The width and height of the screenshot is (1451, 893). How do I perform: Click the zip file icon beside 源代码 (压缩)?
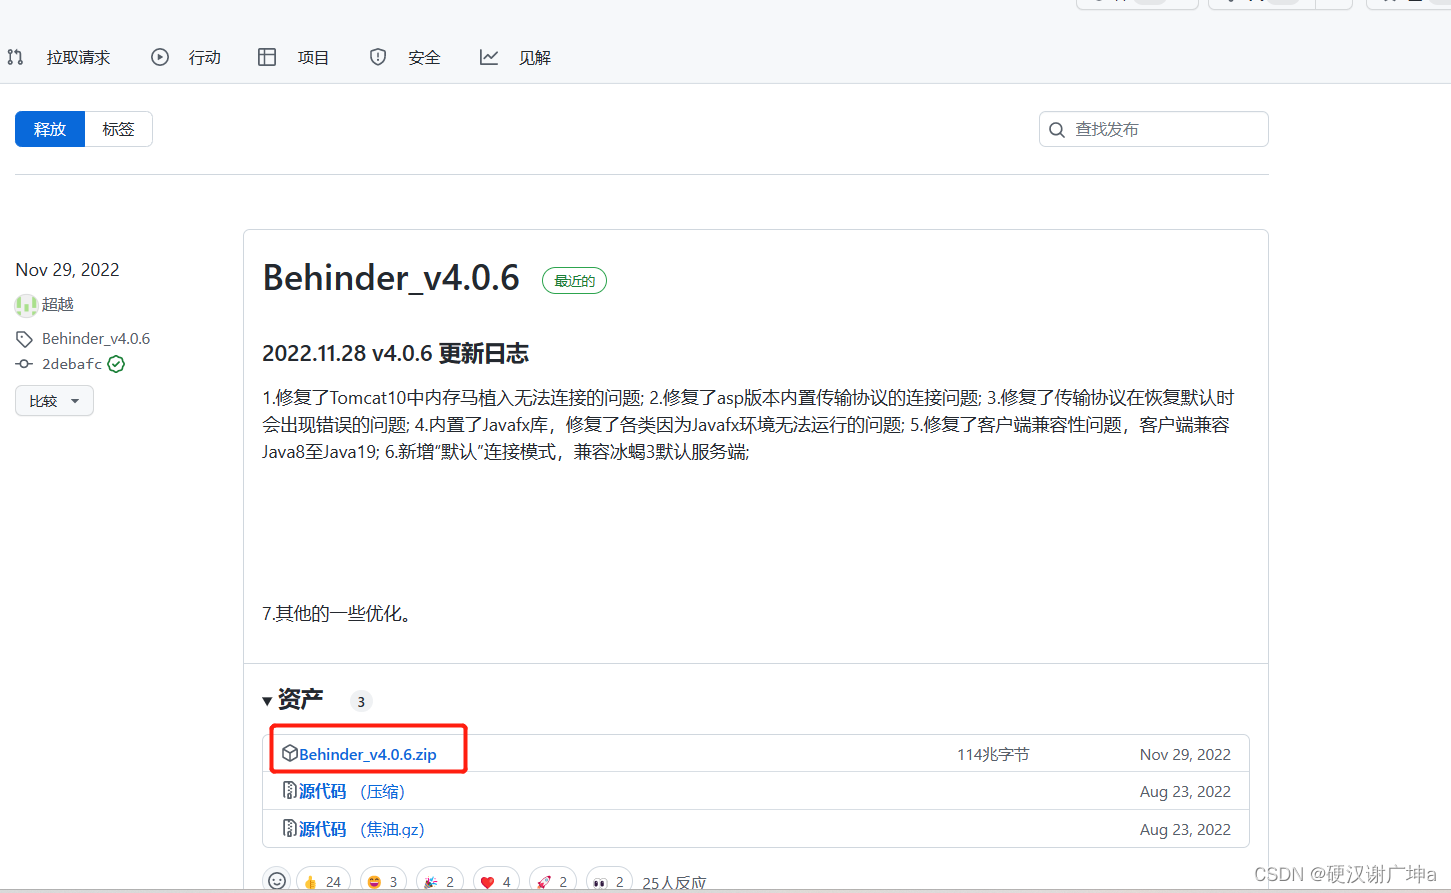pyautogui.click(x=290, y=790)
